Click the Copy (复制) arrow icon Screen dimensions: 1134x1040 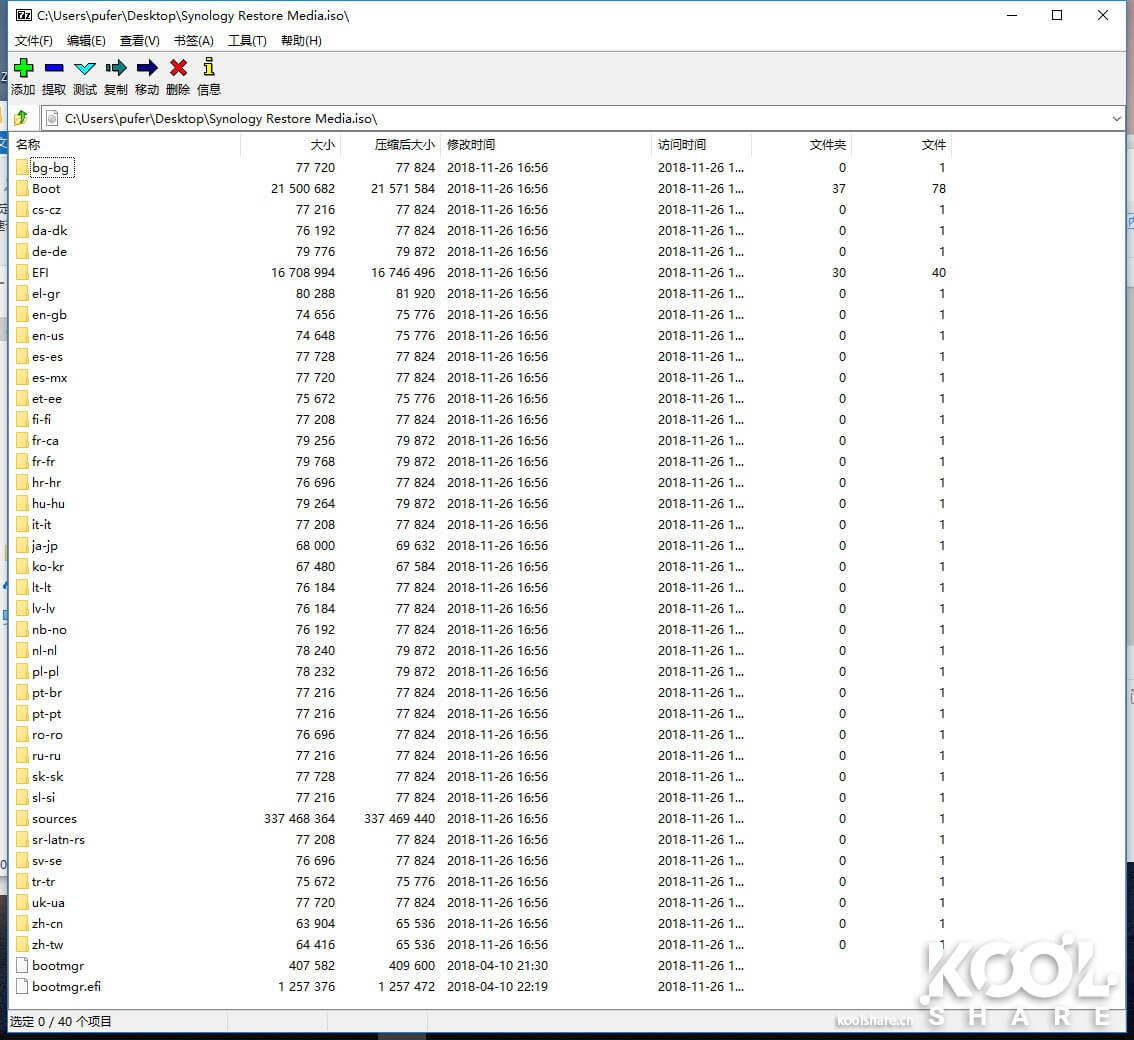tap(116, 68)
